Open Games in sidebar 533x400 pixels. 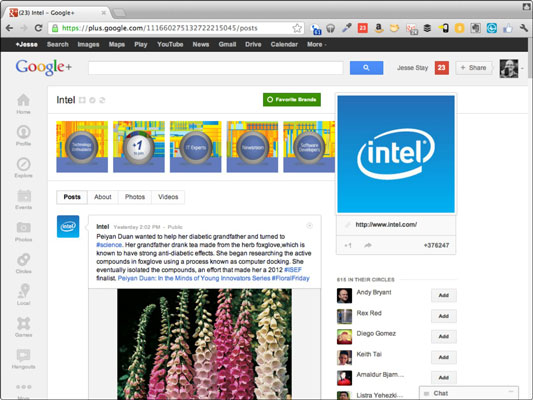pos(23,327)
